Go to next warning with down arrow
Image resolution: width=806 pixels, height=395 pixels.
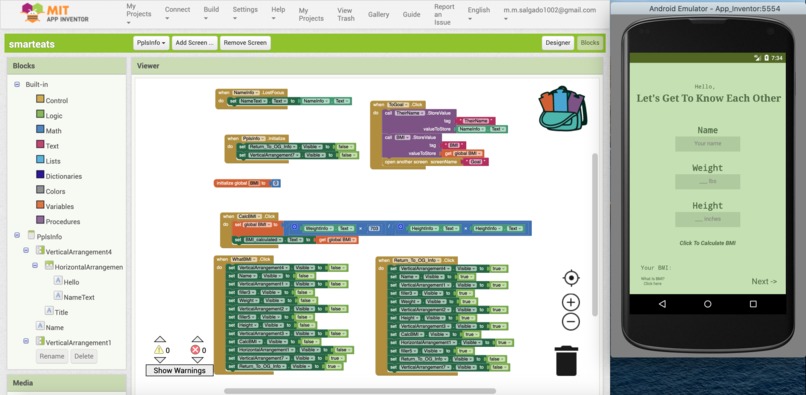pyautogui.click(x=160, y=360)
